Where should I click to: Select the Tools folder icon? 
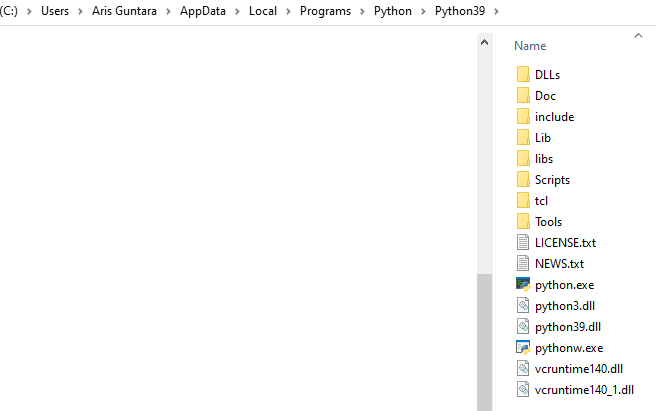(523, 221)
